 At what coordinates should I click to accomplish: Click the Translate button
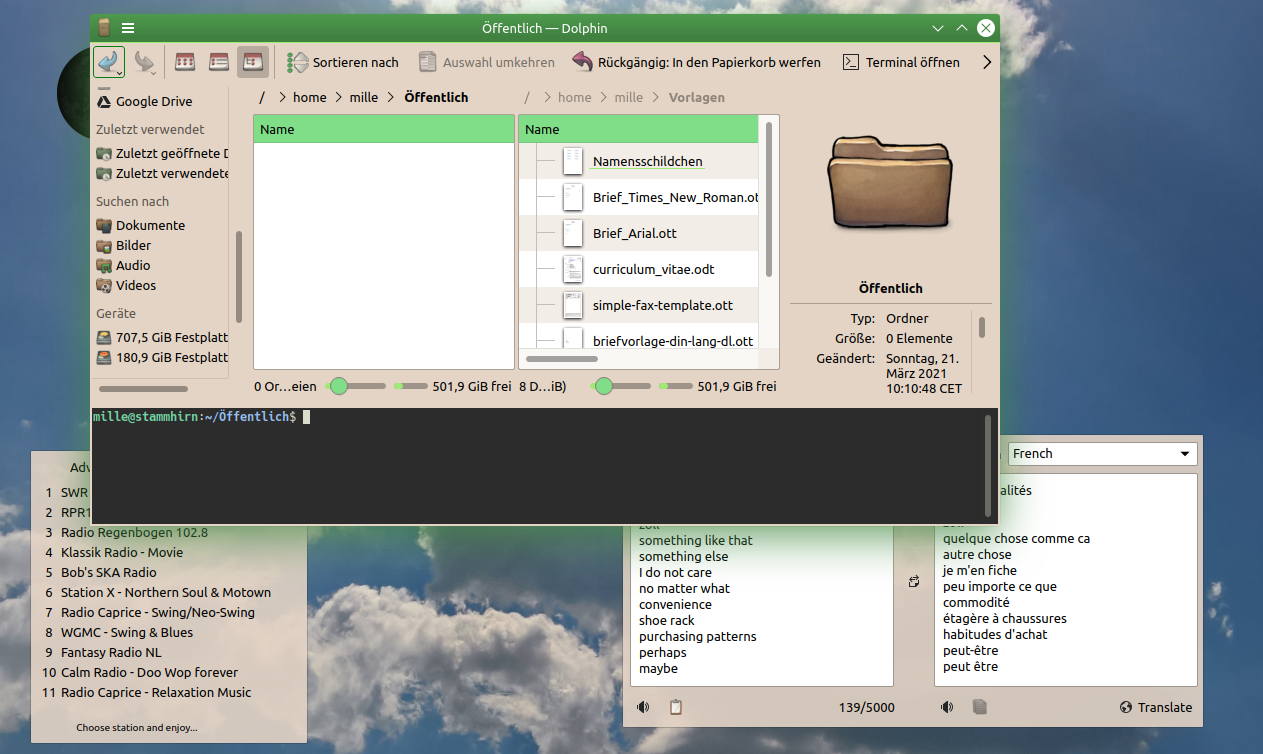(x=1156, y=707)
